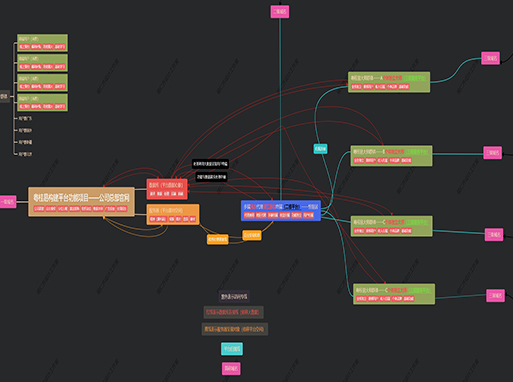Click the small cyan node on the teal curve

[x=320, y=149]
